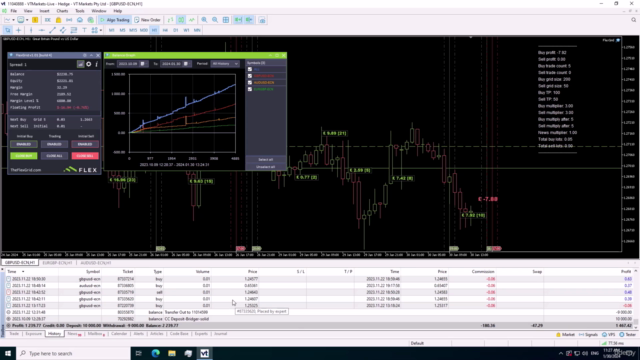Toggle the Trading ENABLED button
Viewport: 640px width, 360px height.
[54, 144]
